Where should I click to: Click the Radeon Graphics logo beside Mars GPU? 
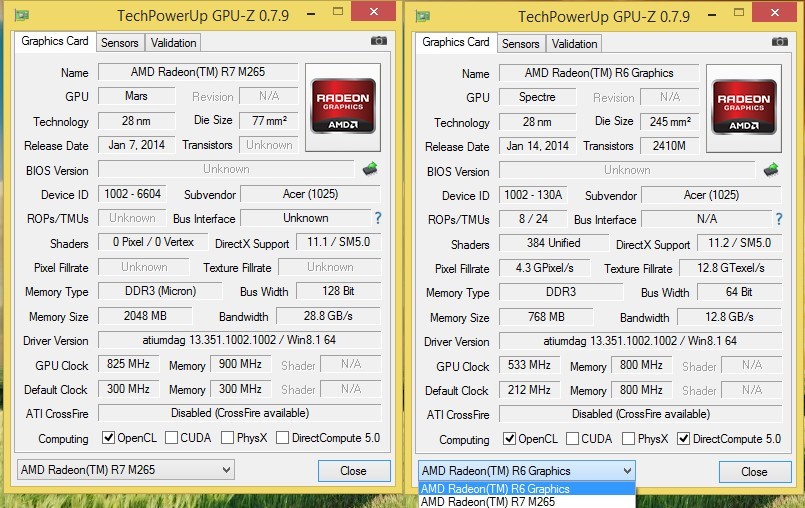click(344, 105)
